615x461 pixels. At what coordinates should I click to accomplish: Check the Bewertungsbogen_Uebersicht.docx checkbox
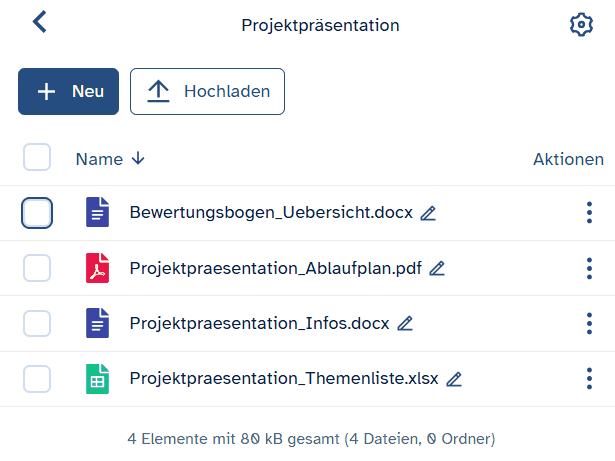37,213
